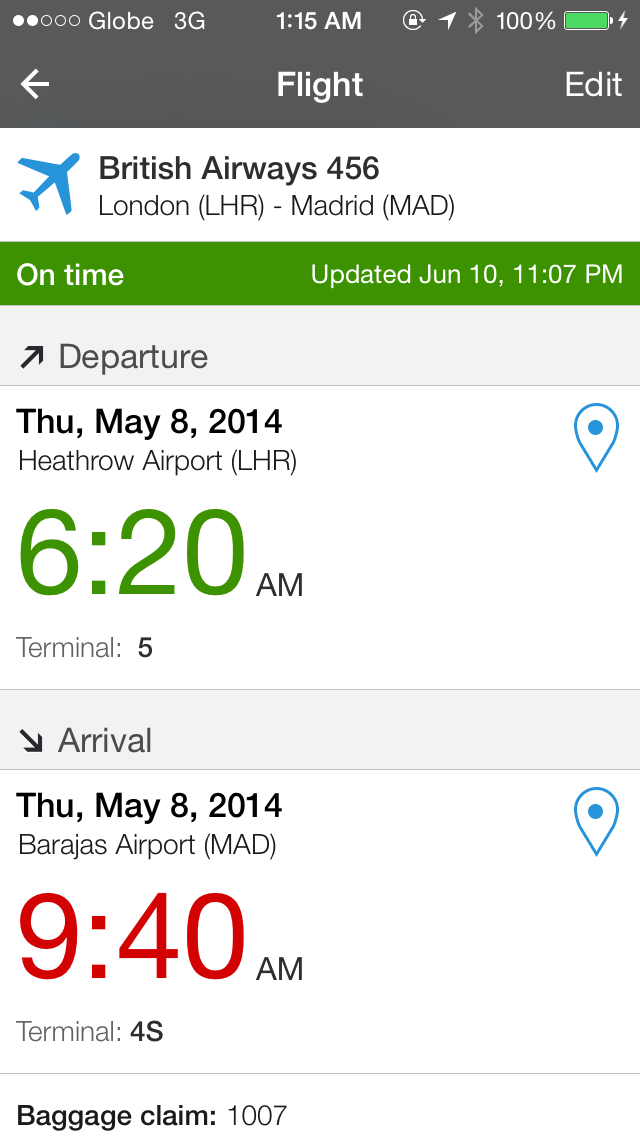This screenshot has height=1136, width=640.
Task: Open map pin for Heathrow Airport
Action: (596, 438)
